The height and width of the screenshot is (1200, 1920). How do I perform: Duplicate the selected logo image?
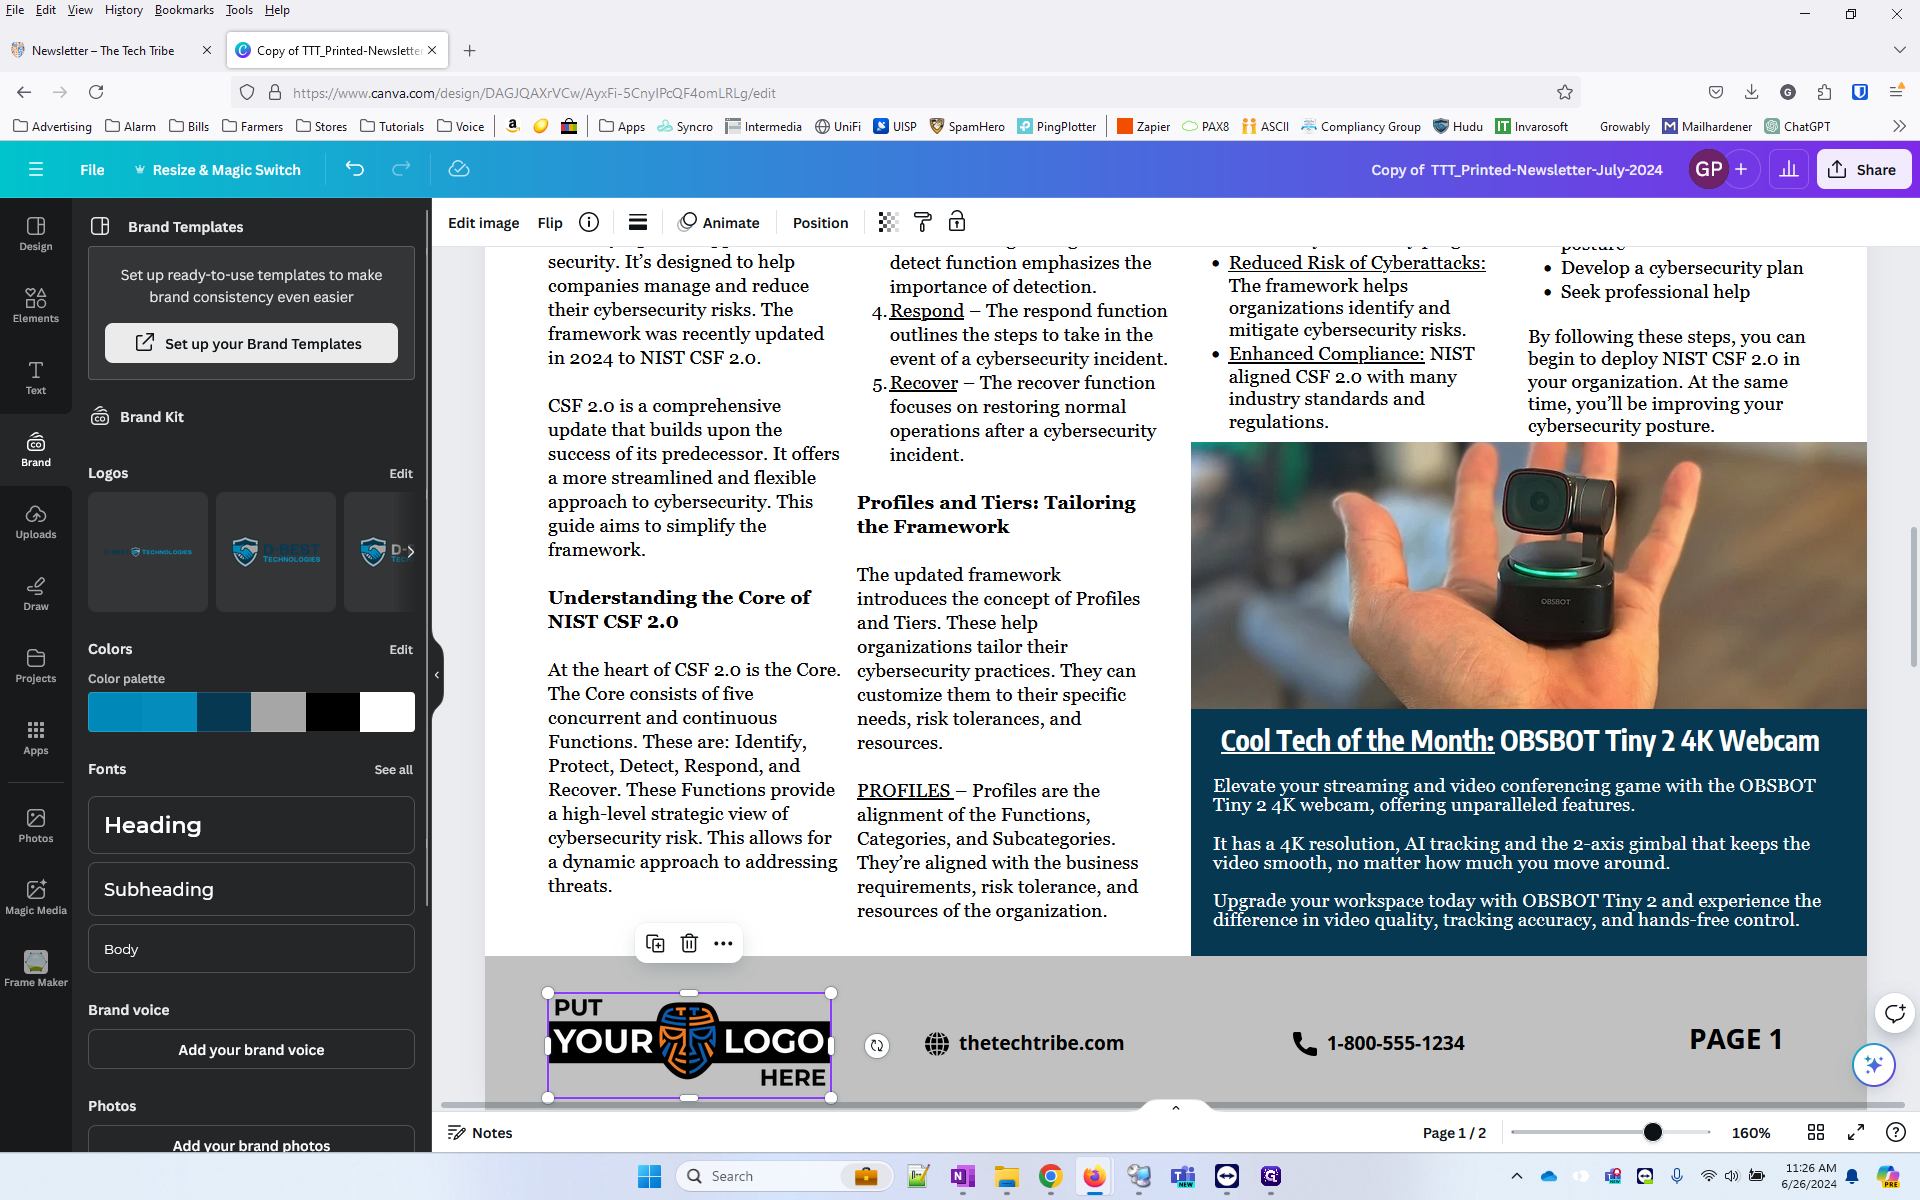[x=655, y=943]
